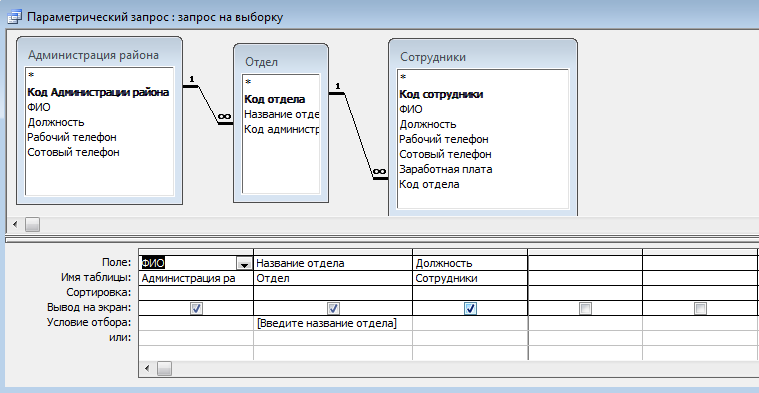Click table name cell Отдел in the grid

[x=333, y=278]
